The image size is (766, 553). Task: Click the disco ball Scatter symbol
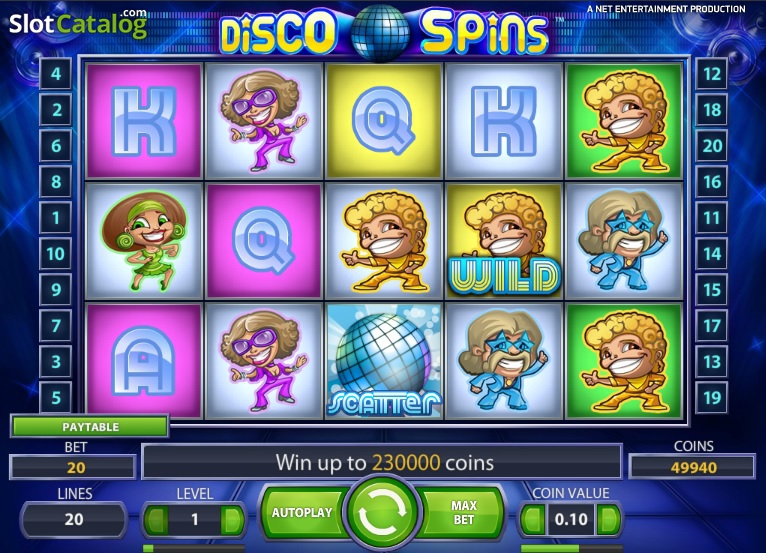pos(383,361)
